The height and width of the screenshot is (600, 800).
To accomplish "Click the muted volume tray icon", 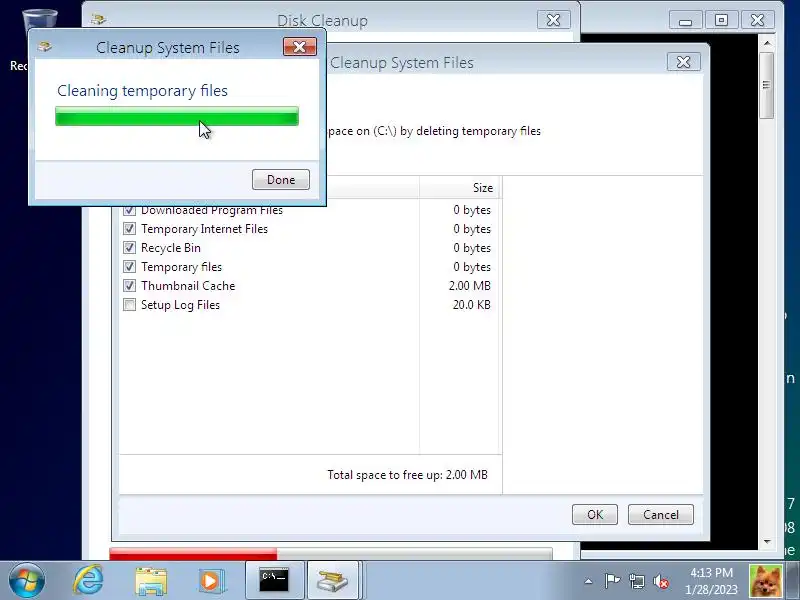I will coord(661,581).
